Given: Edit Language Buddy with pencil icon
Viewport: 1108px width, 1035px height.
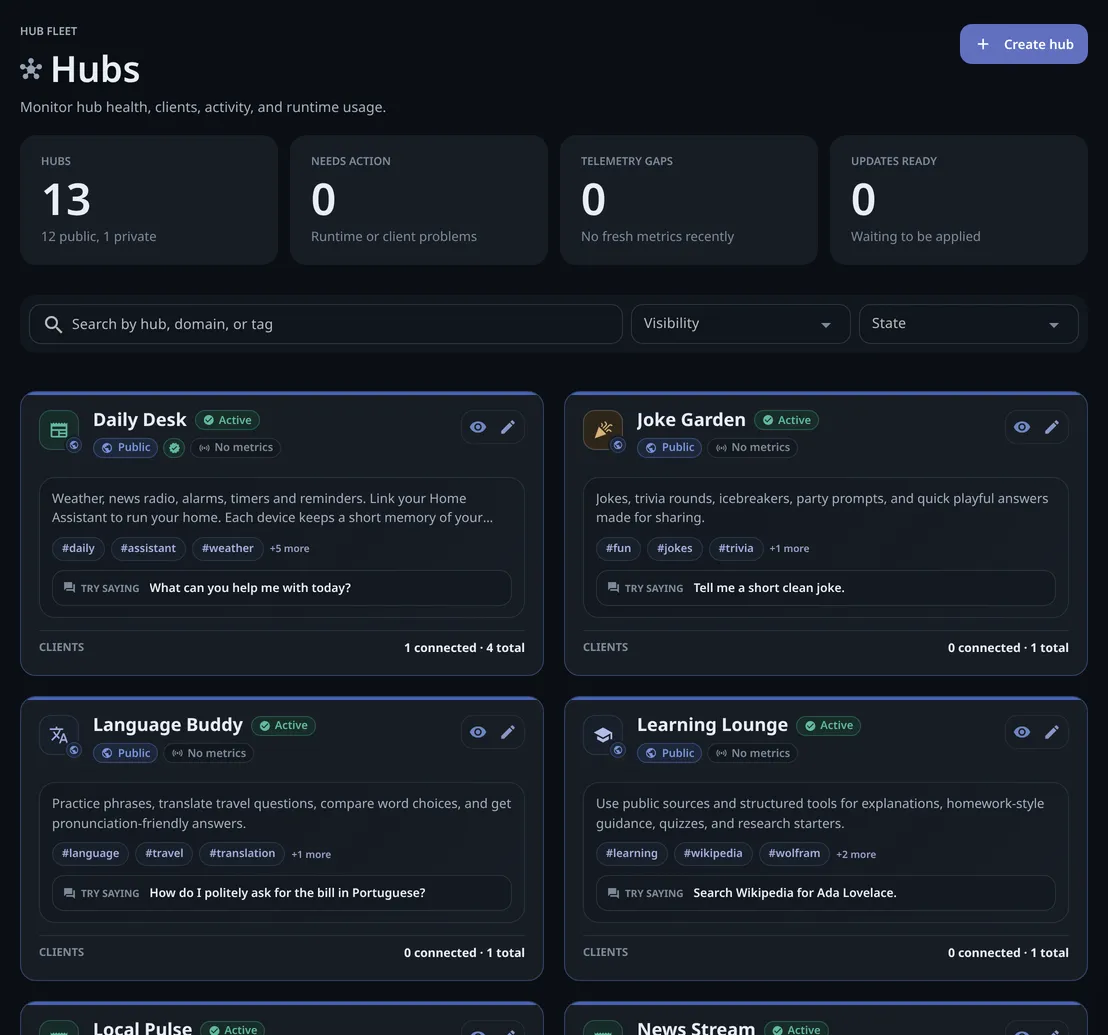Looking at the screenshot, I should point(507,732).
